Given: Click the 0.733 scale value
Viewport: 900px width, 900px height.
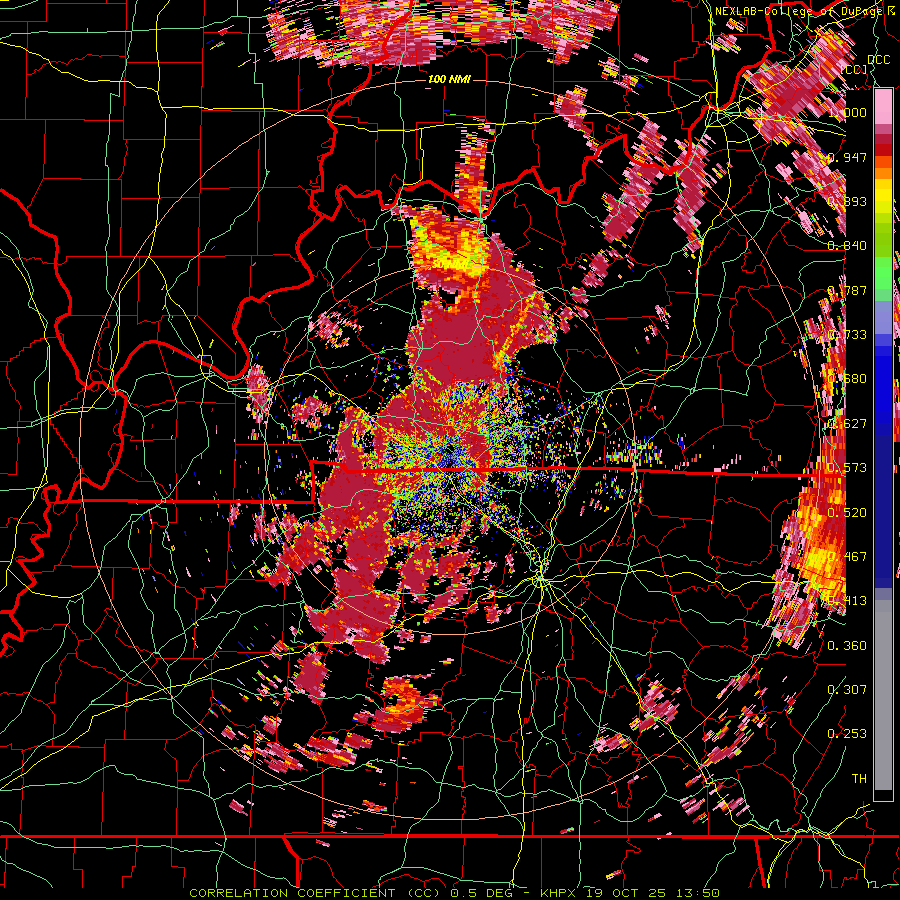Looking at the screenshot, I should pos(847,335).
